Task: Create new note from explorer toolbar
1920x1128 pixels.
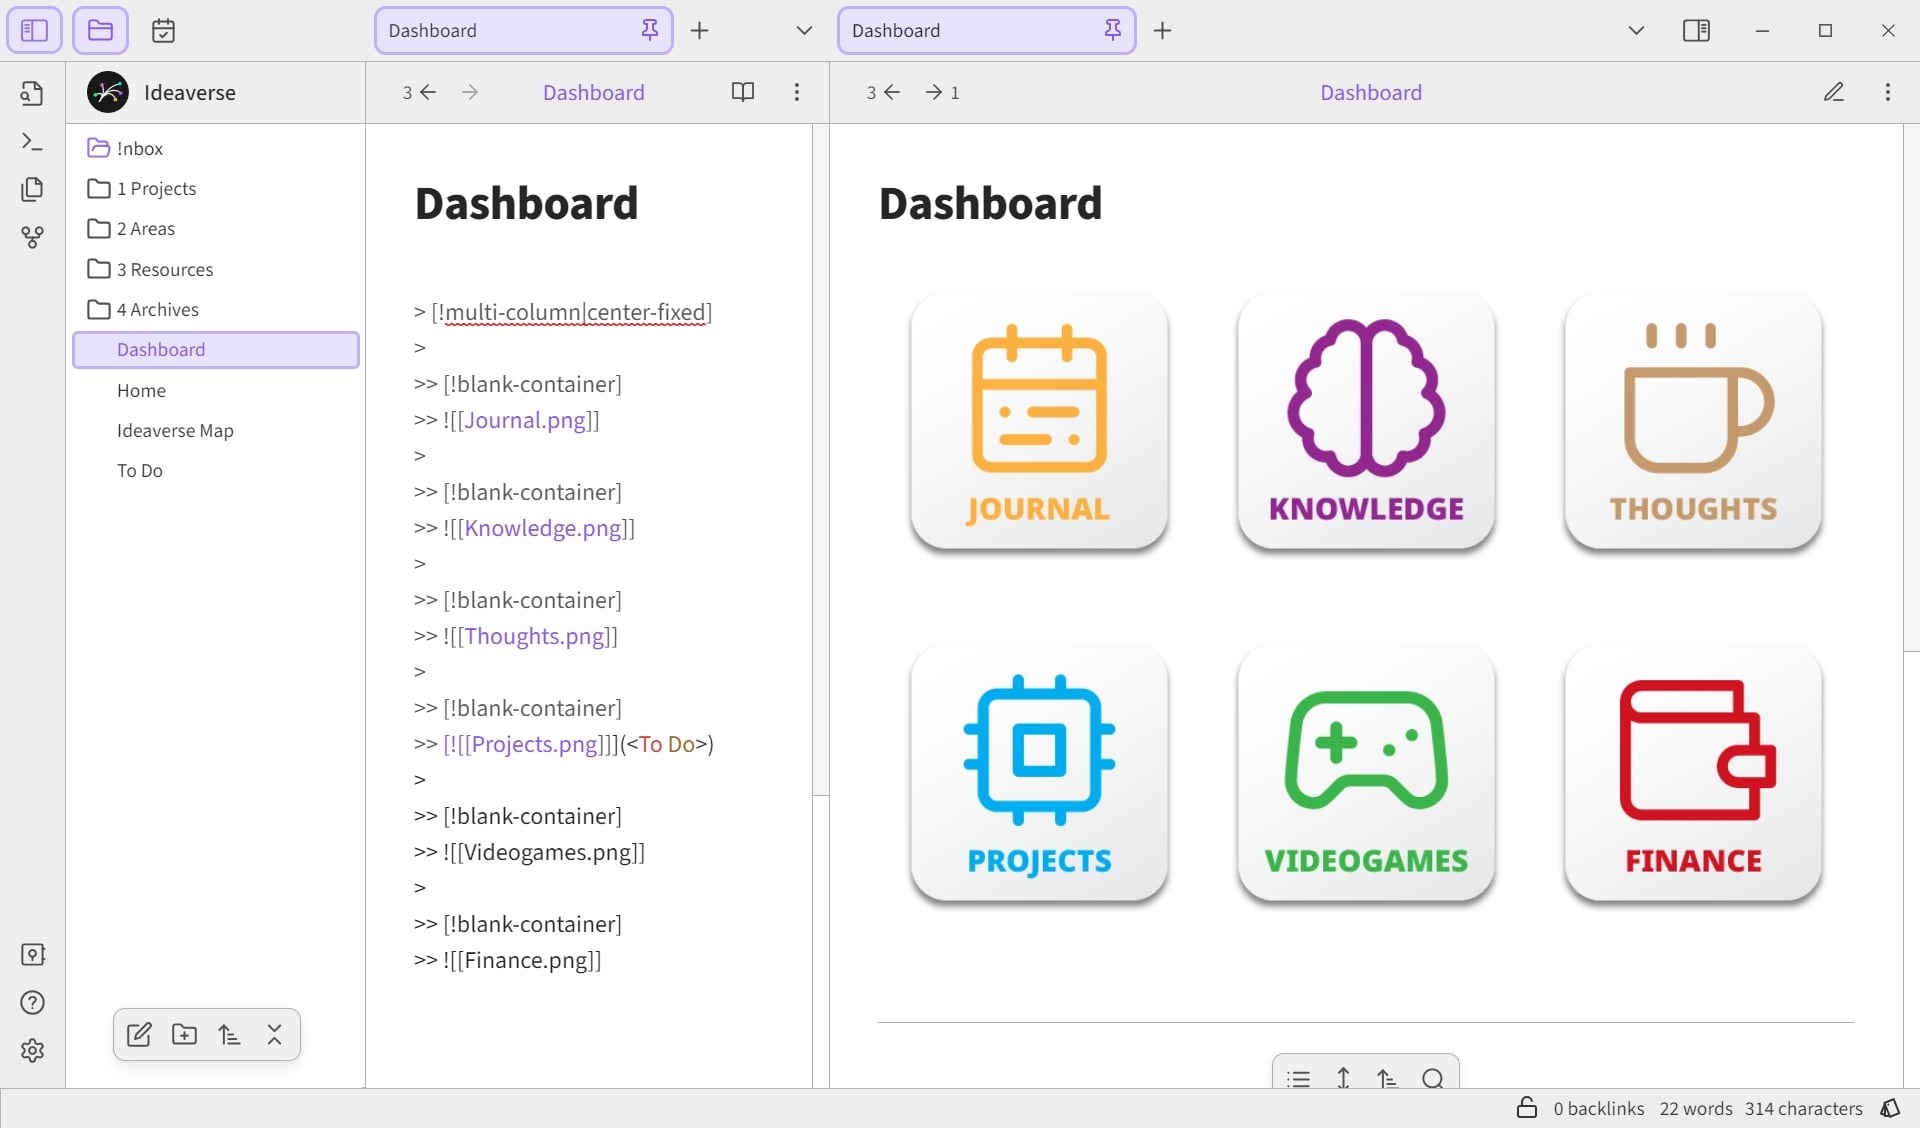Action: pos(139,1034)
